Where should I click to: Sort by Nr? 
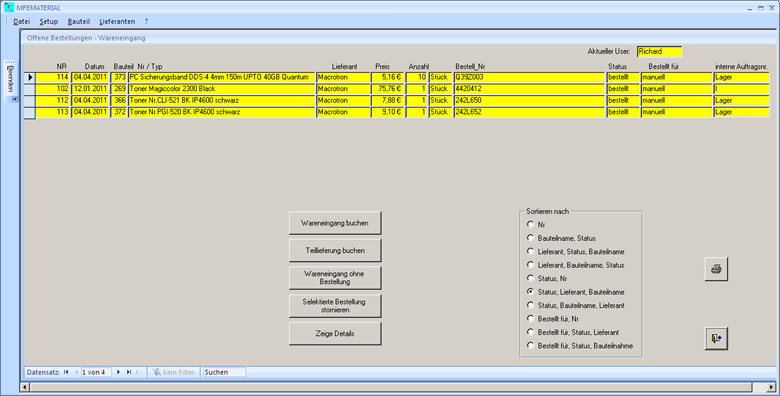(x=530, y=224)
